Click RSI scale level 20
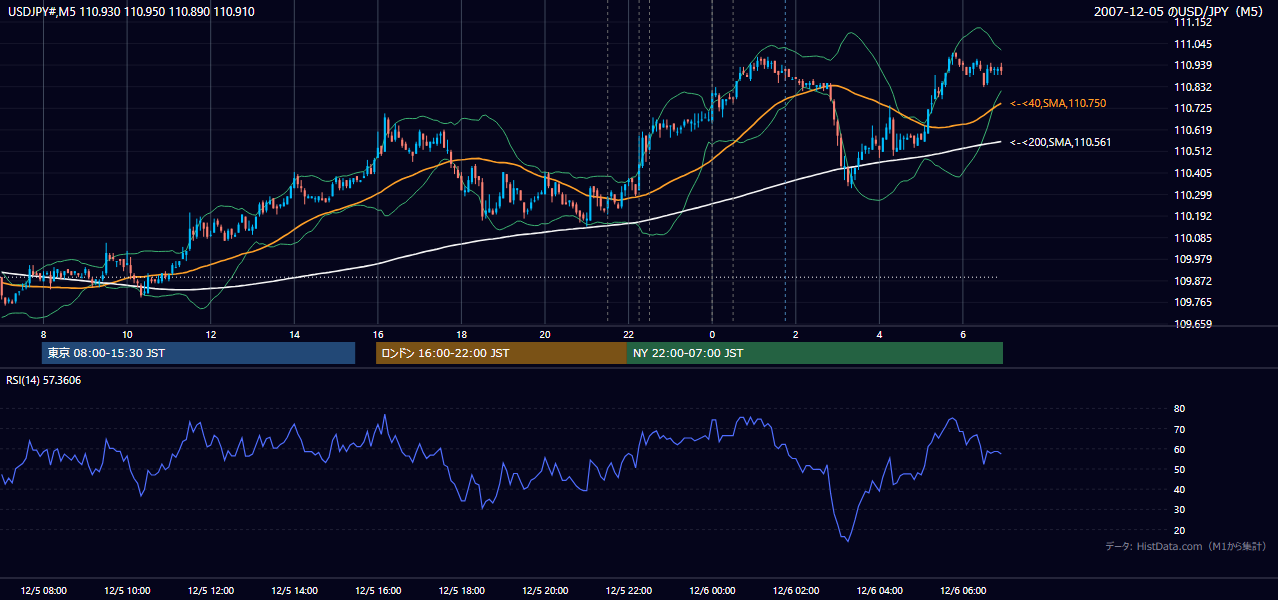 (x=1179, y=530)
